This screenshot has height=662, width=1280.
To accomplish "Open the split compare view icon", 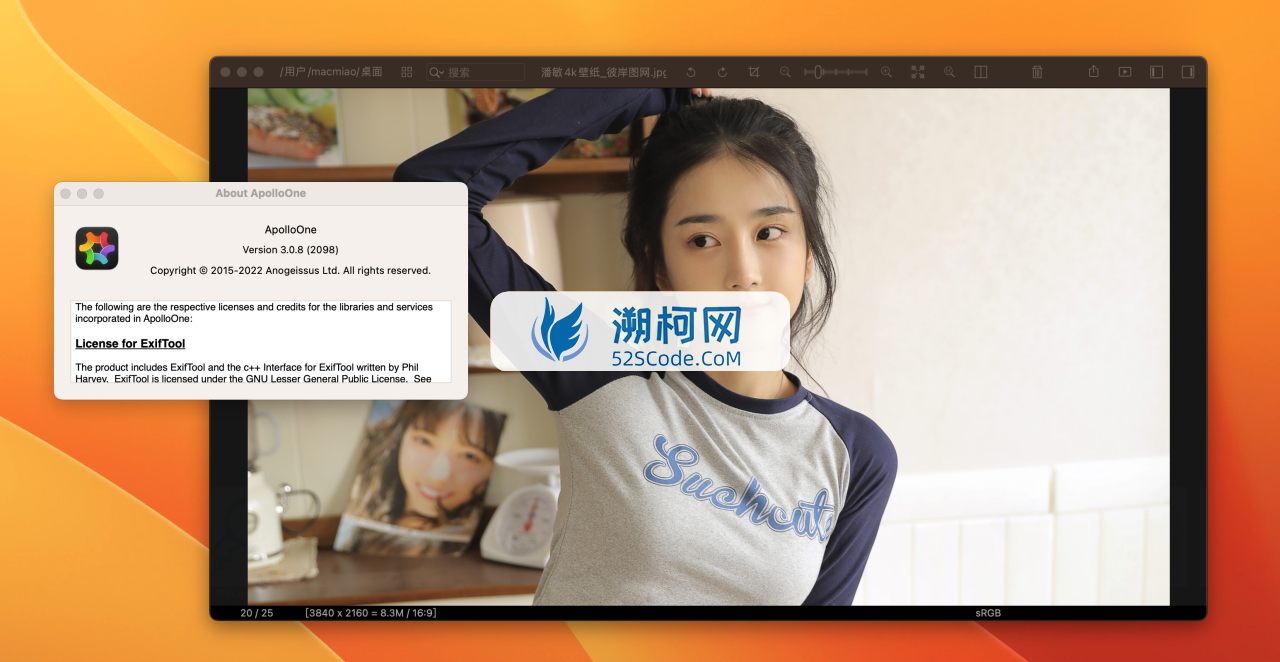I will point(981,72).
